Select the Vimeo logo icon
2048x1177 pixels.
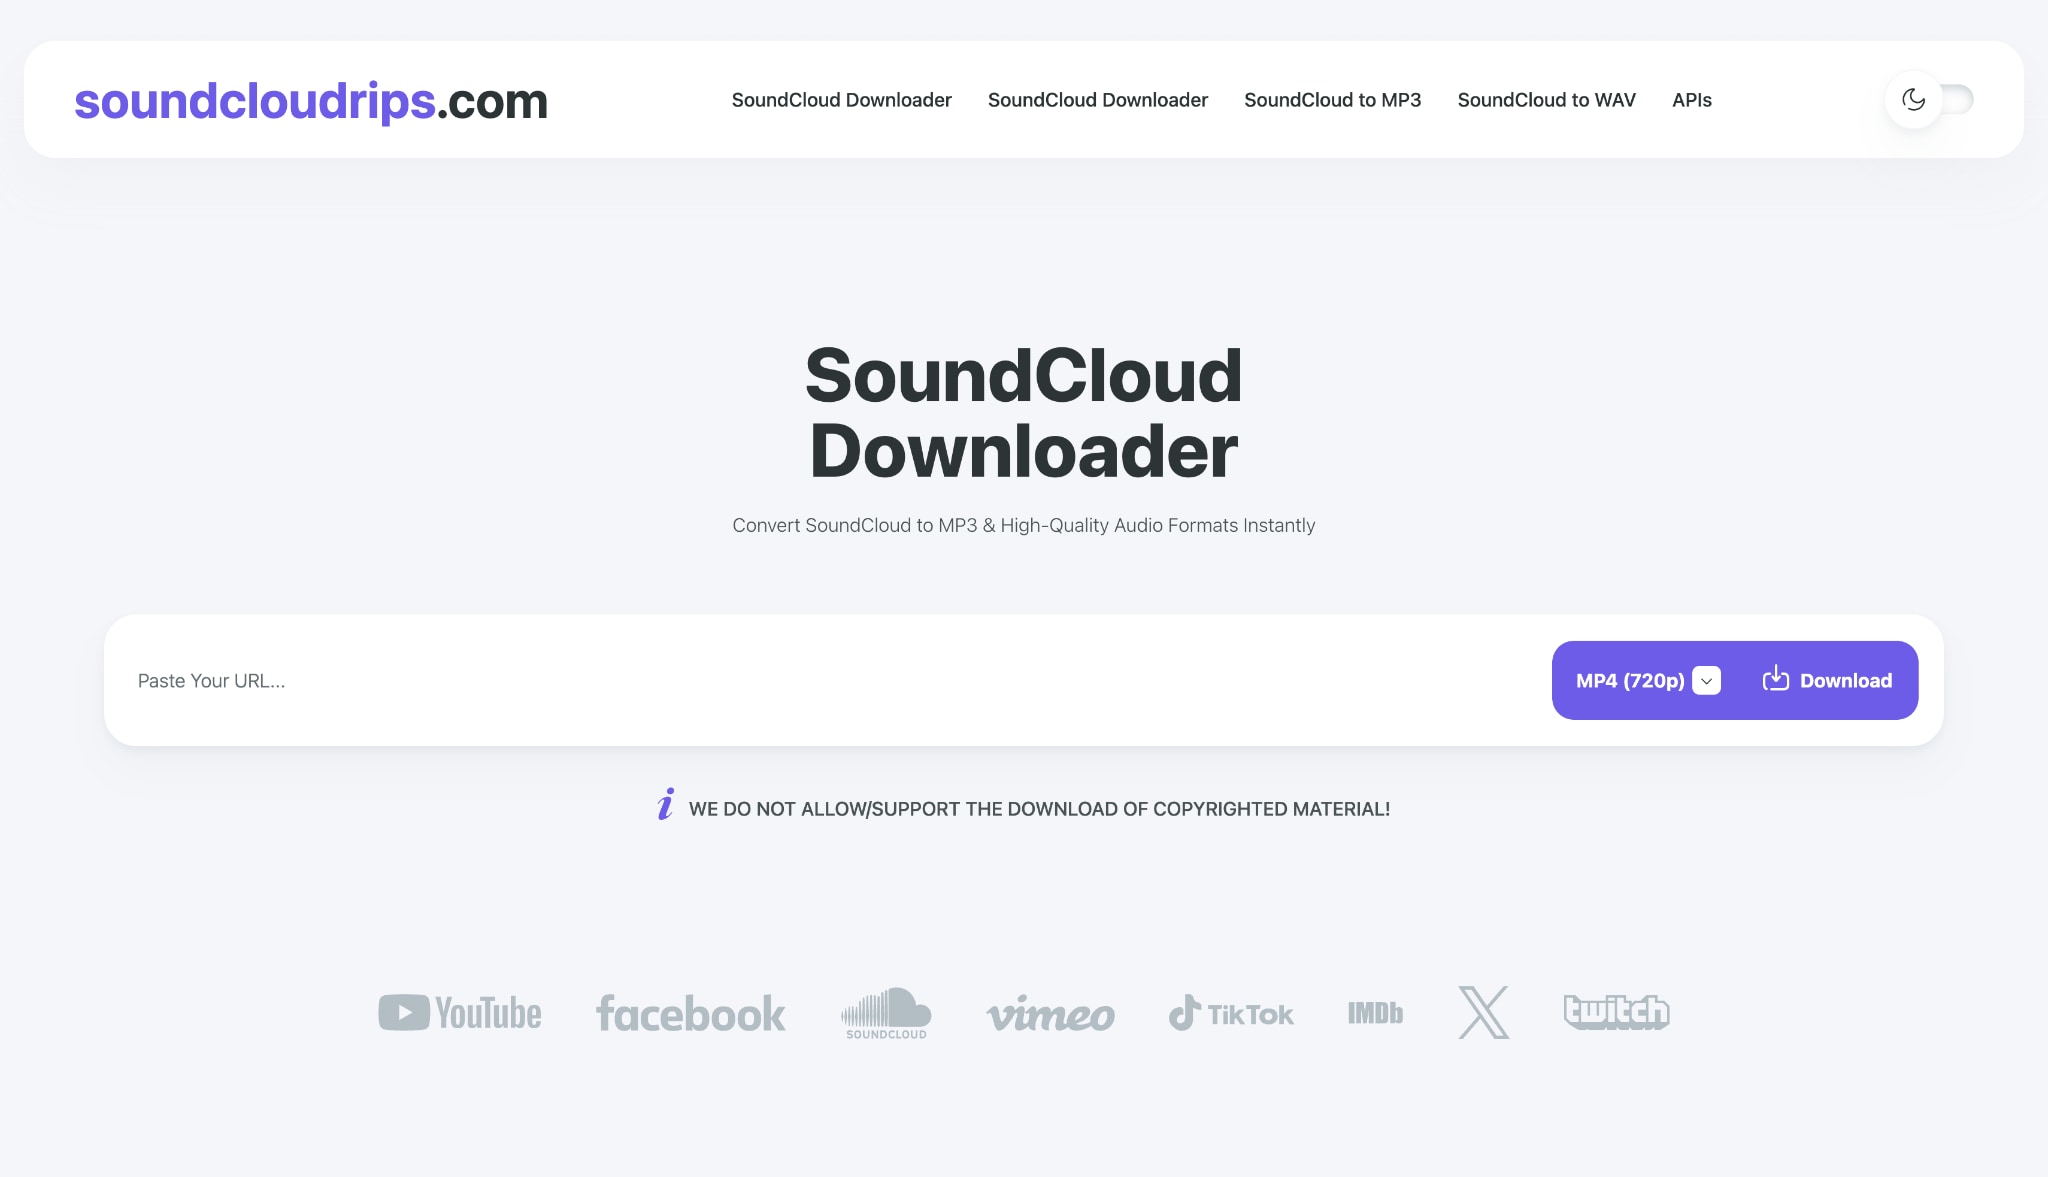pos(1051,1013)
